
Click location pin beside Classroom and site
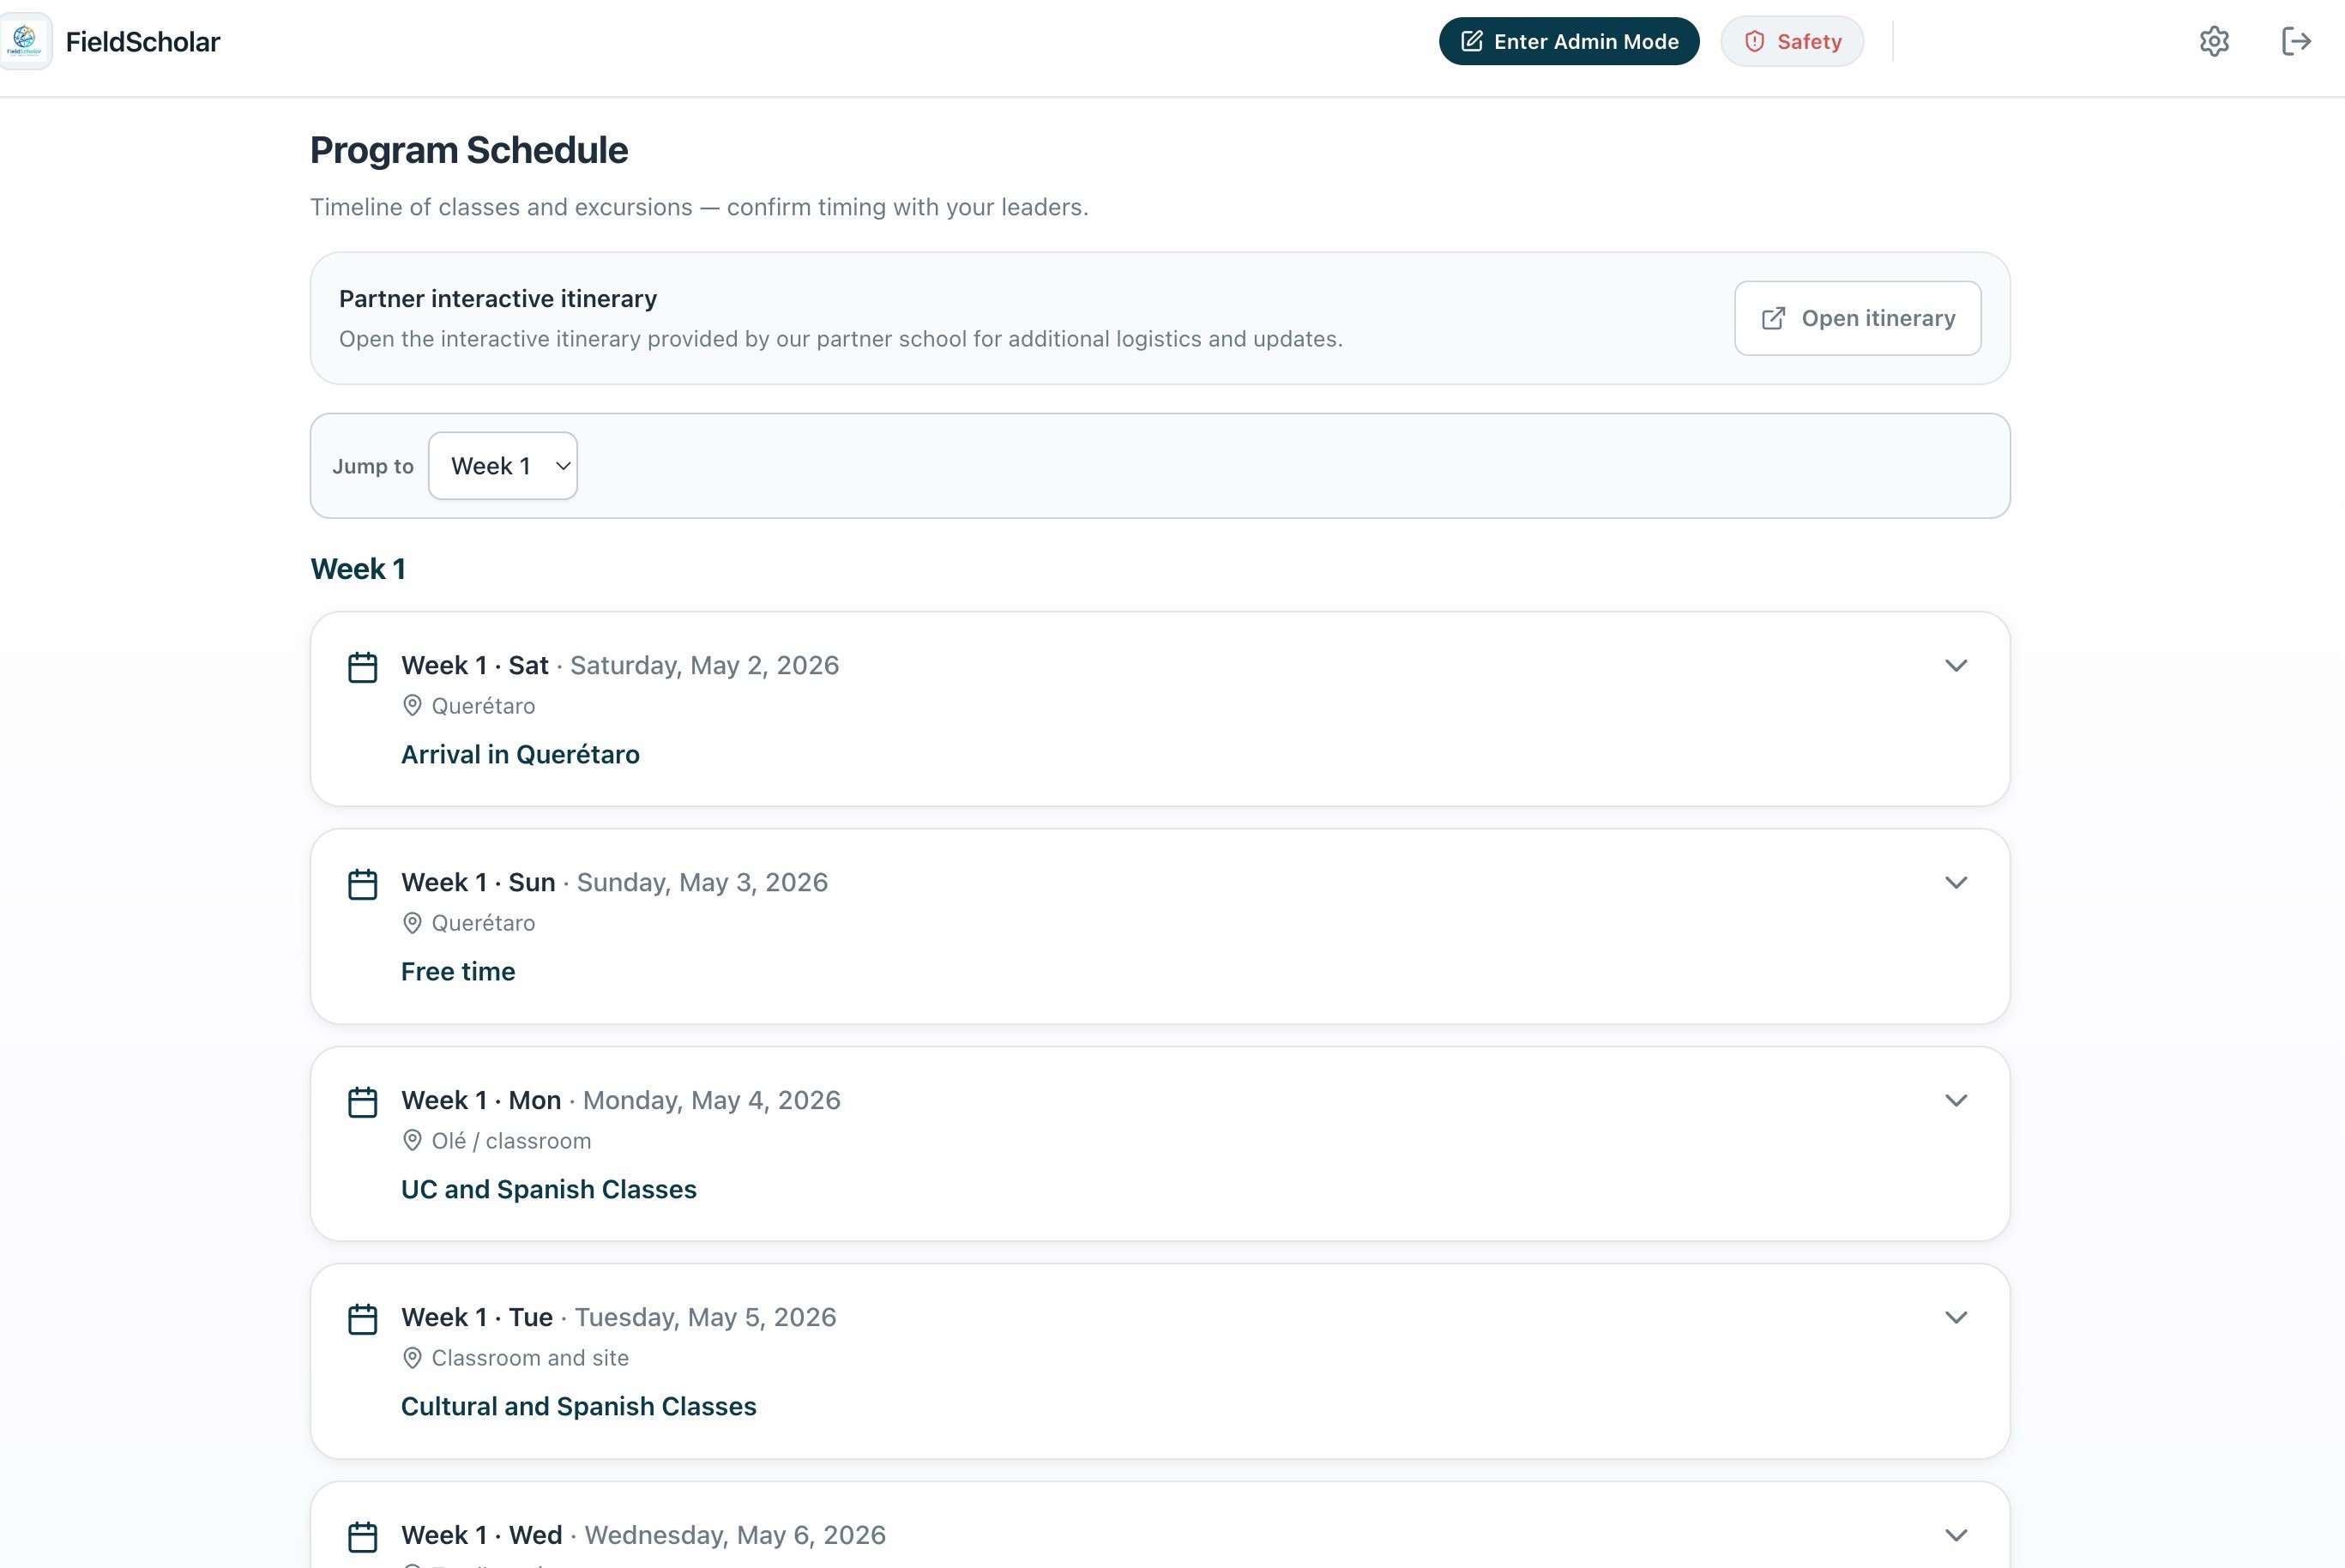[412, 1358]
